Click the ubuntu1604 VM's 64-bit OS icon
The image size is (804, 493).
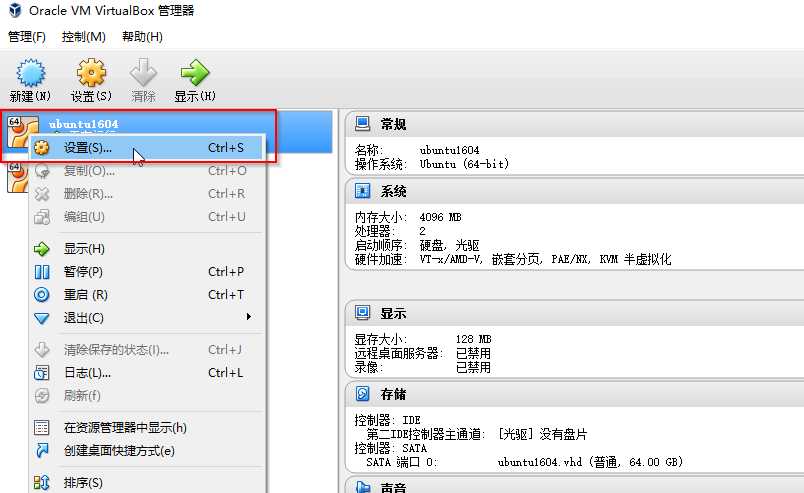(x=22, y=131)
